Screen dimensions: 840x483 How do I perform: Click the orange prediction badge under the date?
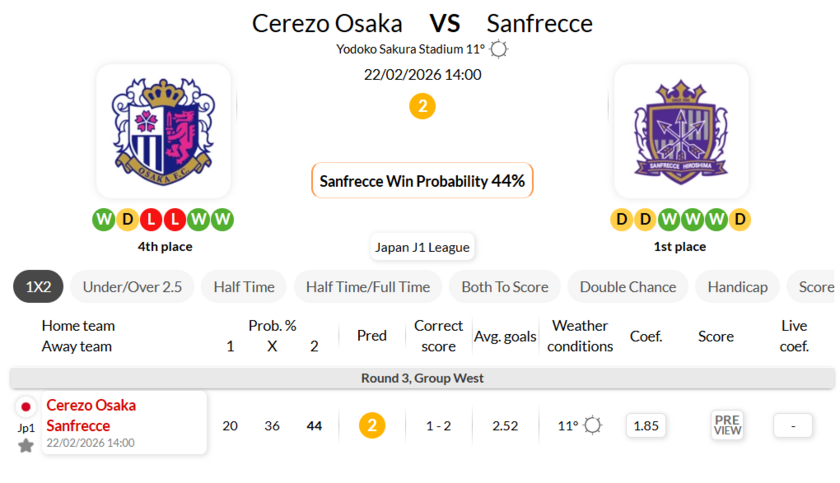pyautogui.click(x=422, y=106)
